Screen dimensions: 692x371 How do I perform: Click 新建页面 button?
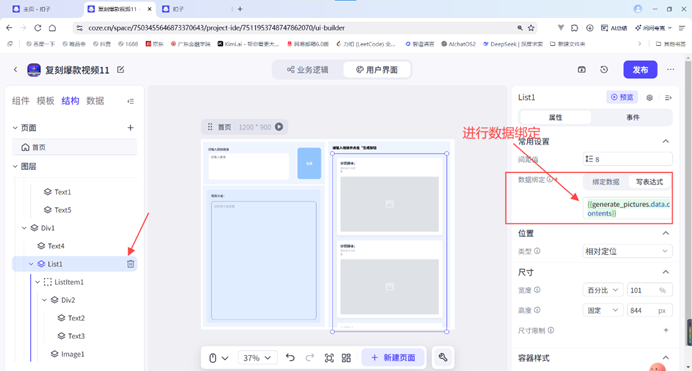[393, 357]
